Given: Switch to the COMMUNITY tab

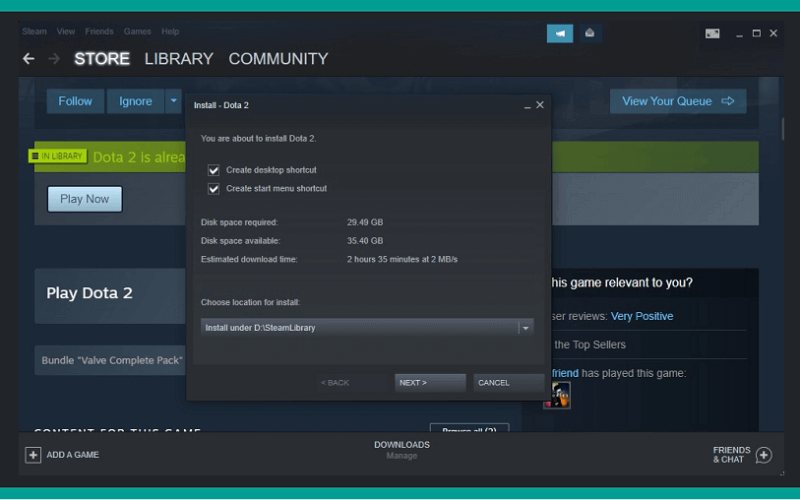Looking at the screenshot, I should tap(278, 59).
